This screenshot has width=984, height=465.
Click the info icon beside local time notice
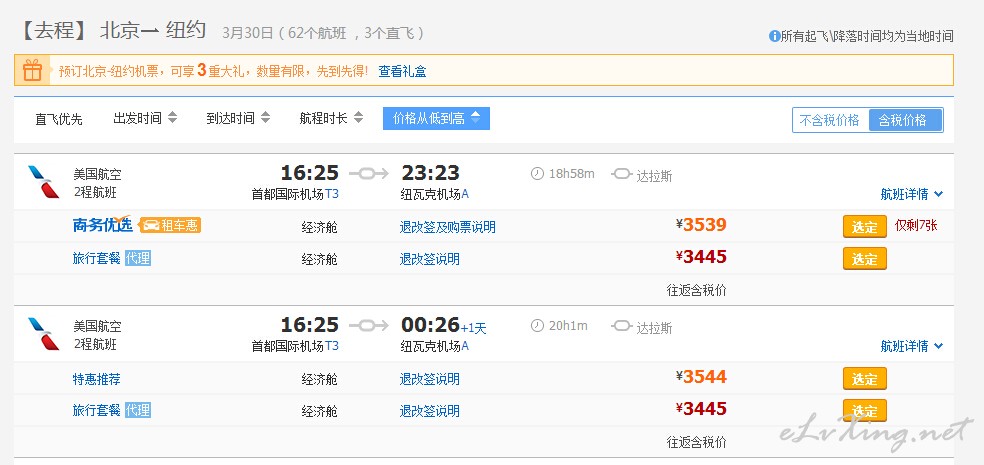(774, 36)
